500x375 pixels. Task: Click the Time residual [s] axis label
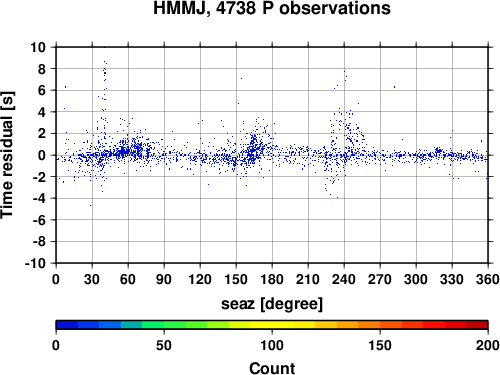[x=8, y=155]
